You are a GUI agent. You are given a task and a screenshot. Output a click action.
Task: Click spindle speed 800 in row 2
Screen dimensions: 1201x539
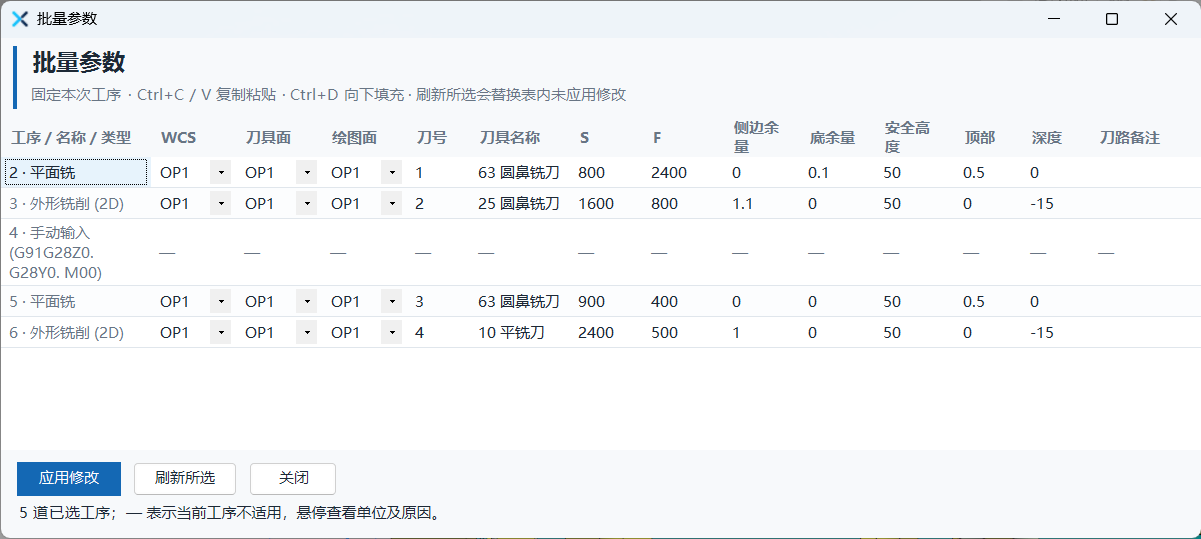coord(592,172)
